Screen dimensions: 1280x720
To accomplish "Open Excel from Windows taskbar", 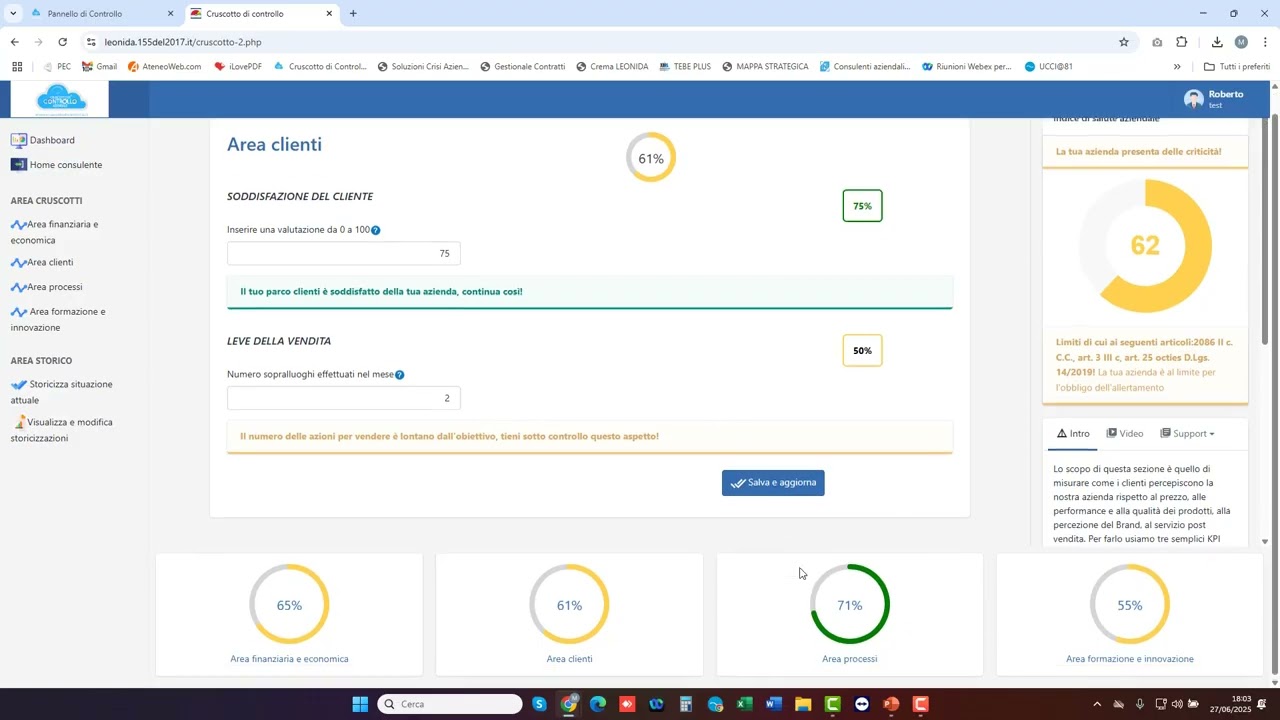I will (x=744, y=704).
